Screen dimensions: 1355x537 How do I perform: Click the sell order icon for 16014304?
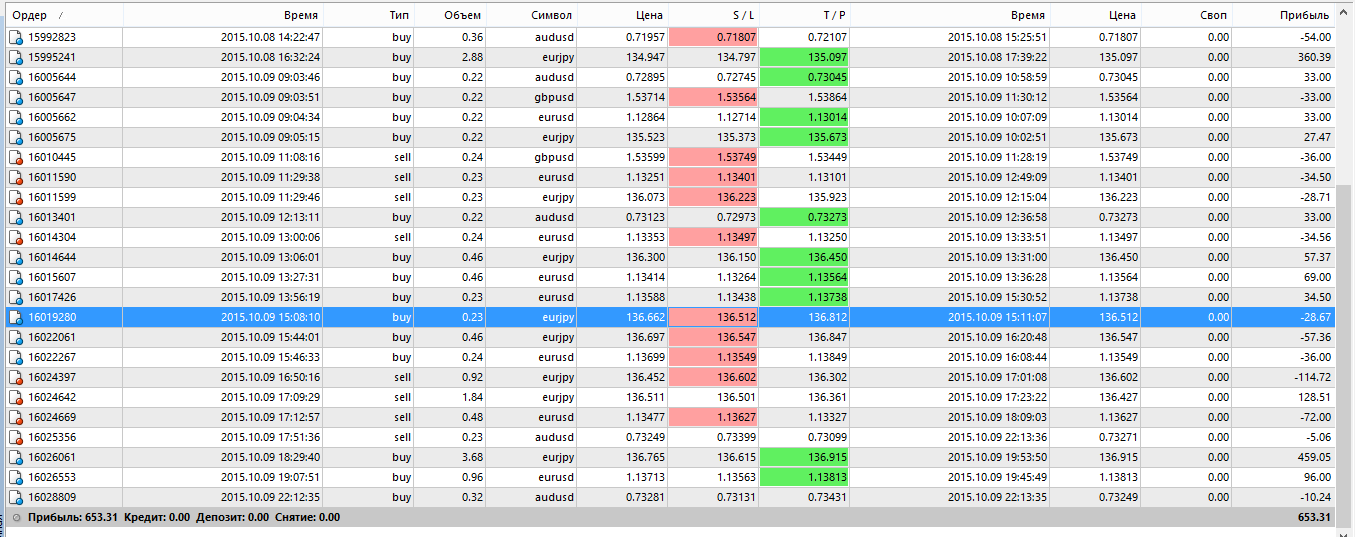pyautogui.click(x=15, y=237)
